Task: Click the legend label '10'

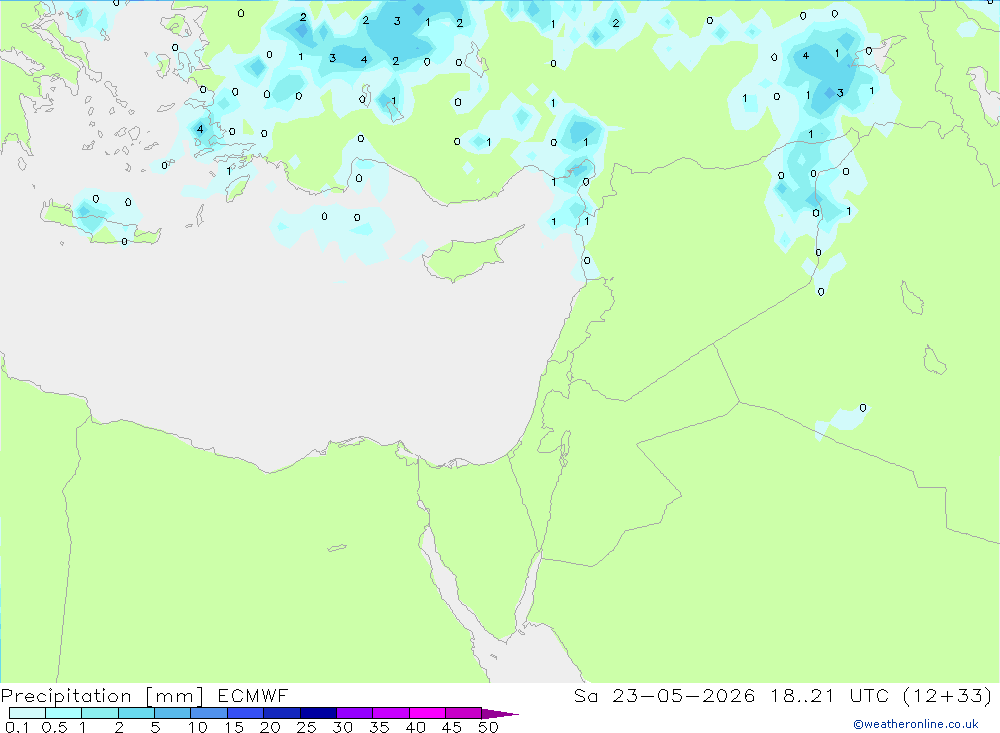Action: pyautogui.click(x=198, y=727)
